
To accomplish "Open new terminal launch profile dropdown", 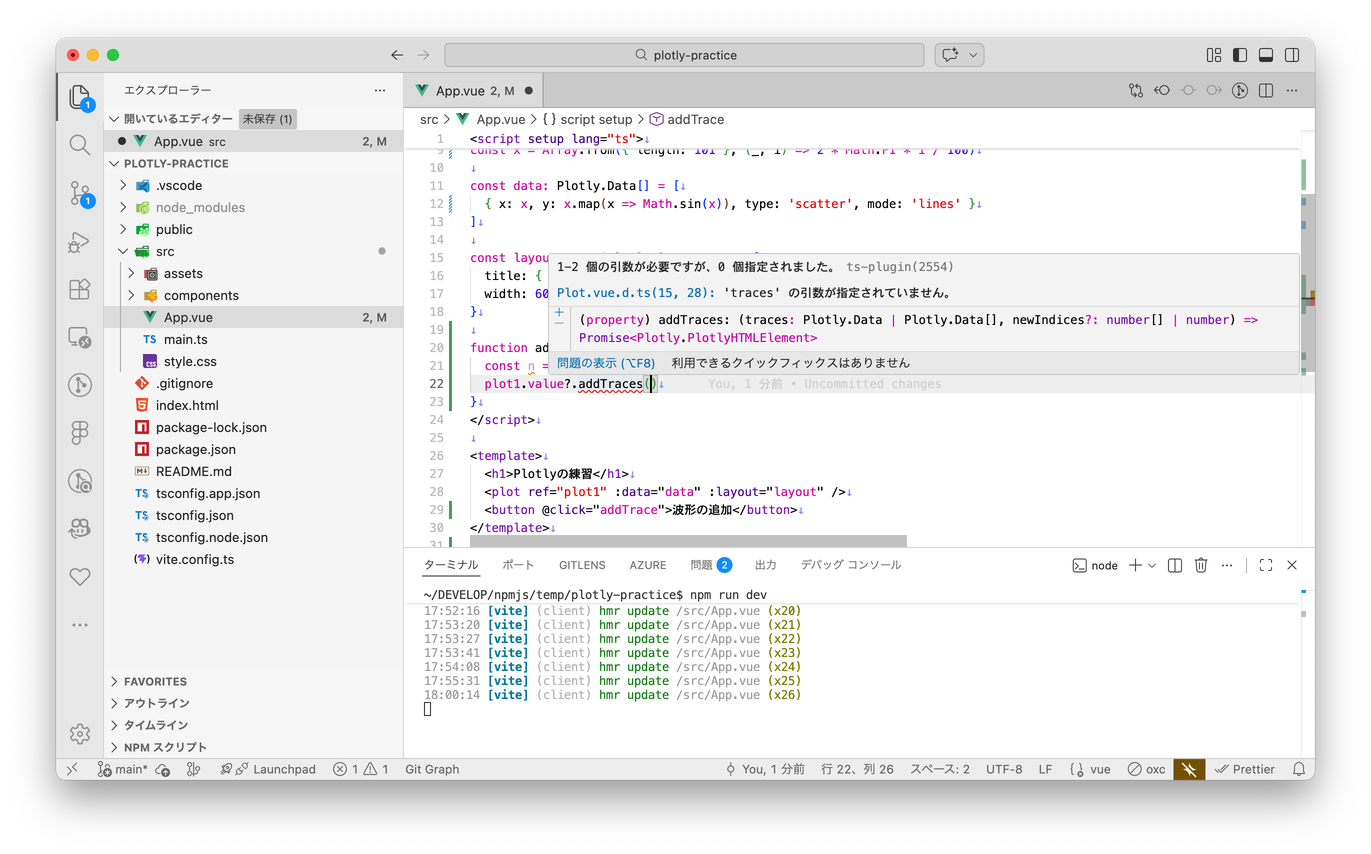I will [x=1152, y=565].
